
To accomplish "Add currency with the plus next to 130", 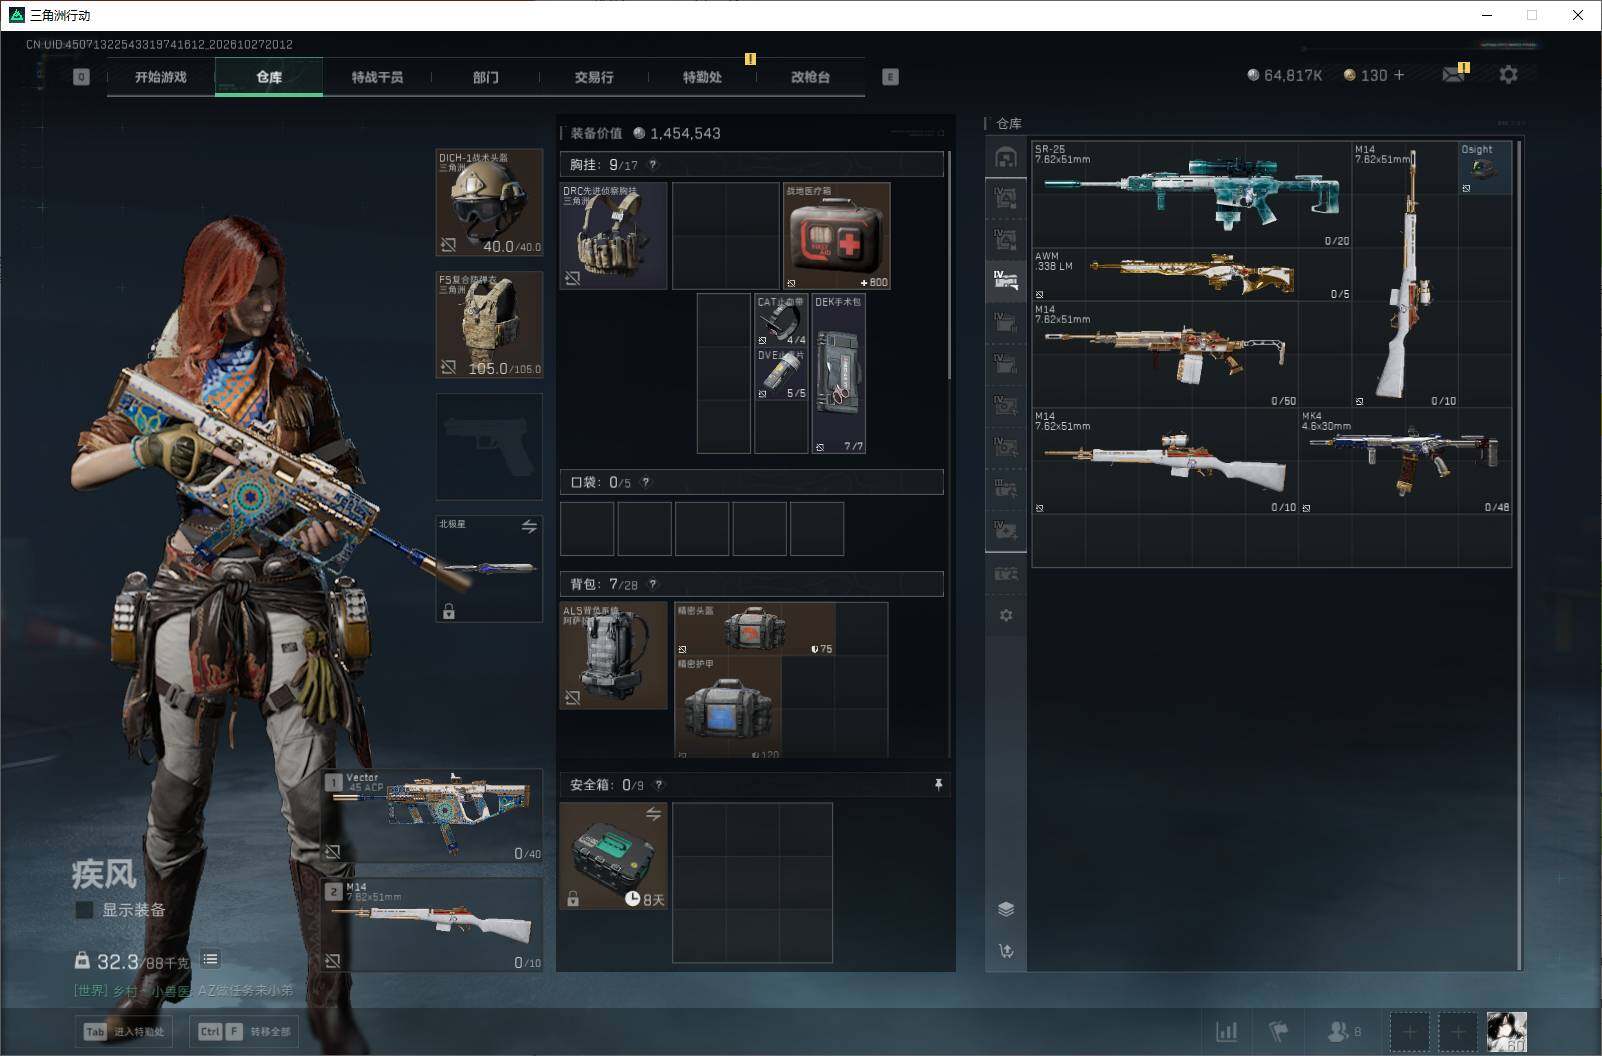I will [x=1398, y=75].
